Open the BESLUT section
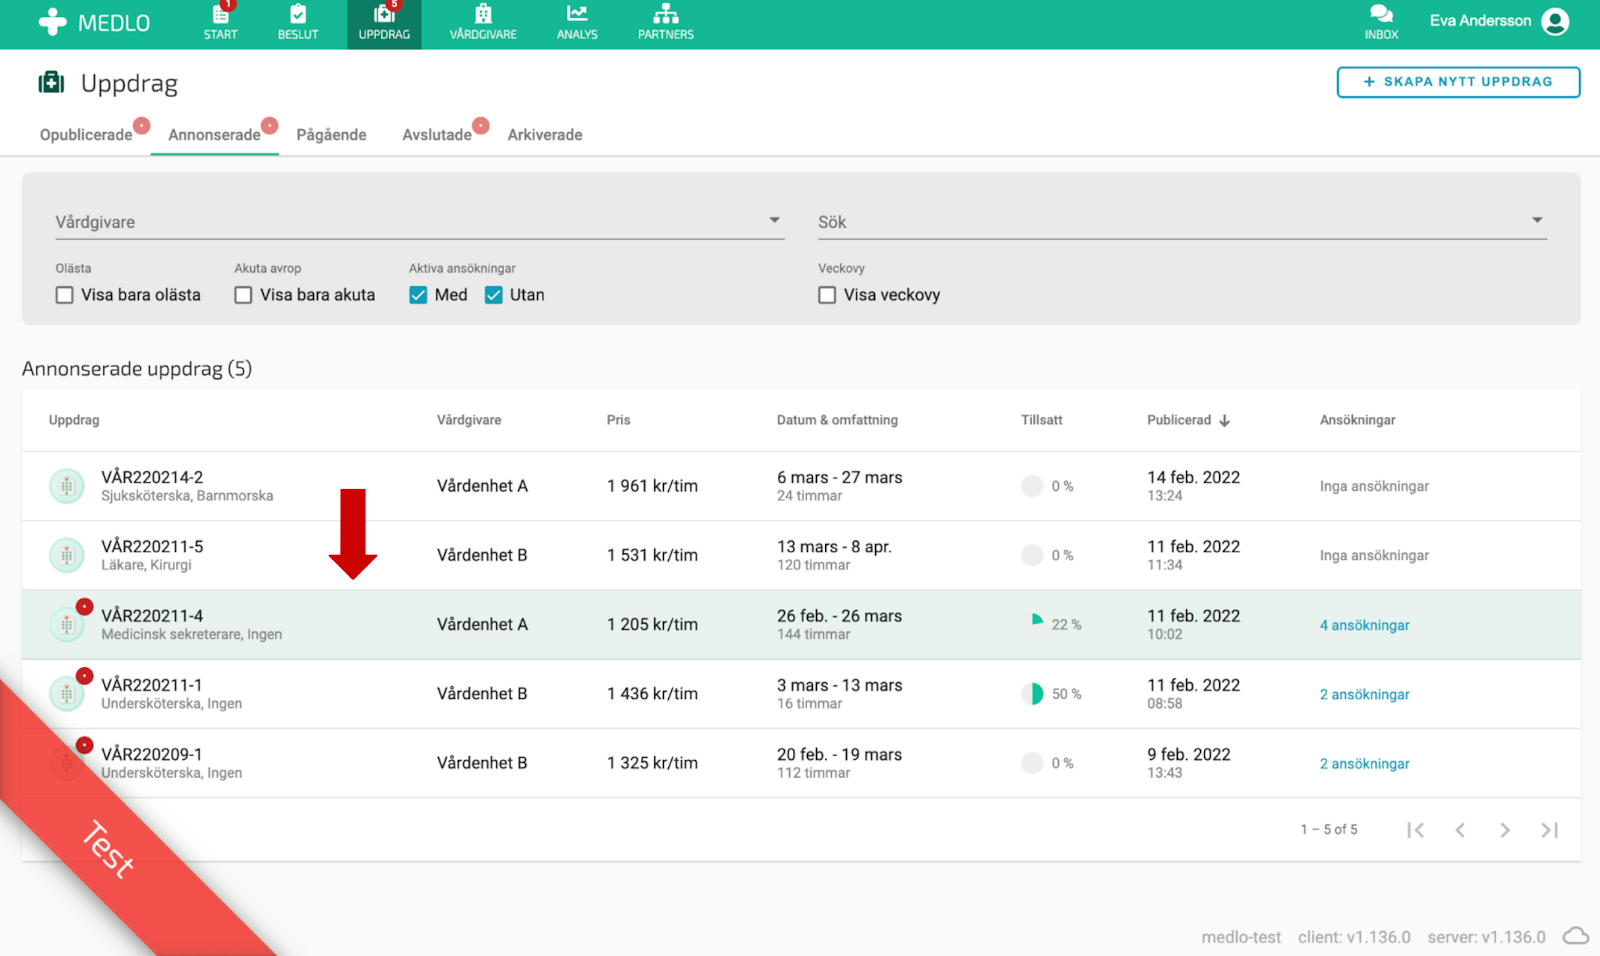The width and height of the screenshot is (1600, 956). (x=298, y=22)
